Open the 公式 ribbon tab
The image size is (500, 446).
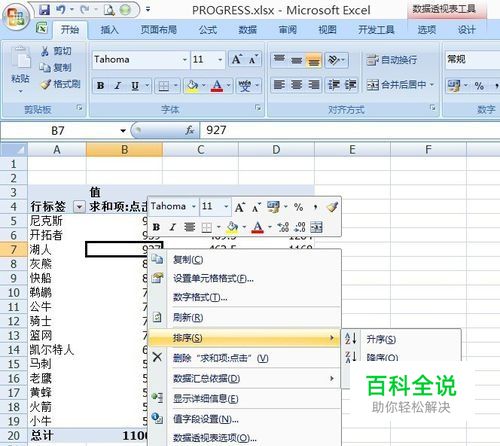point(208,30)
